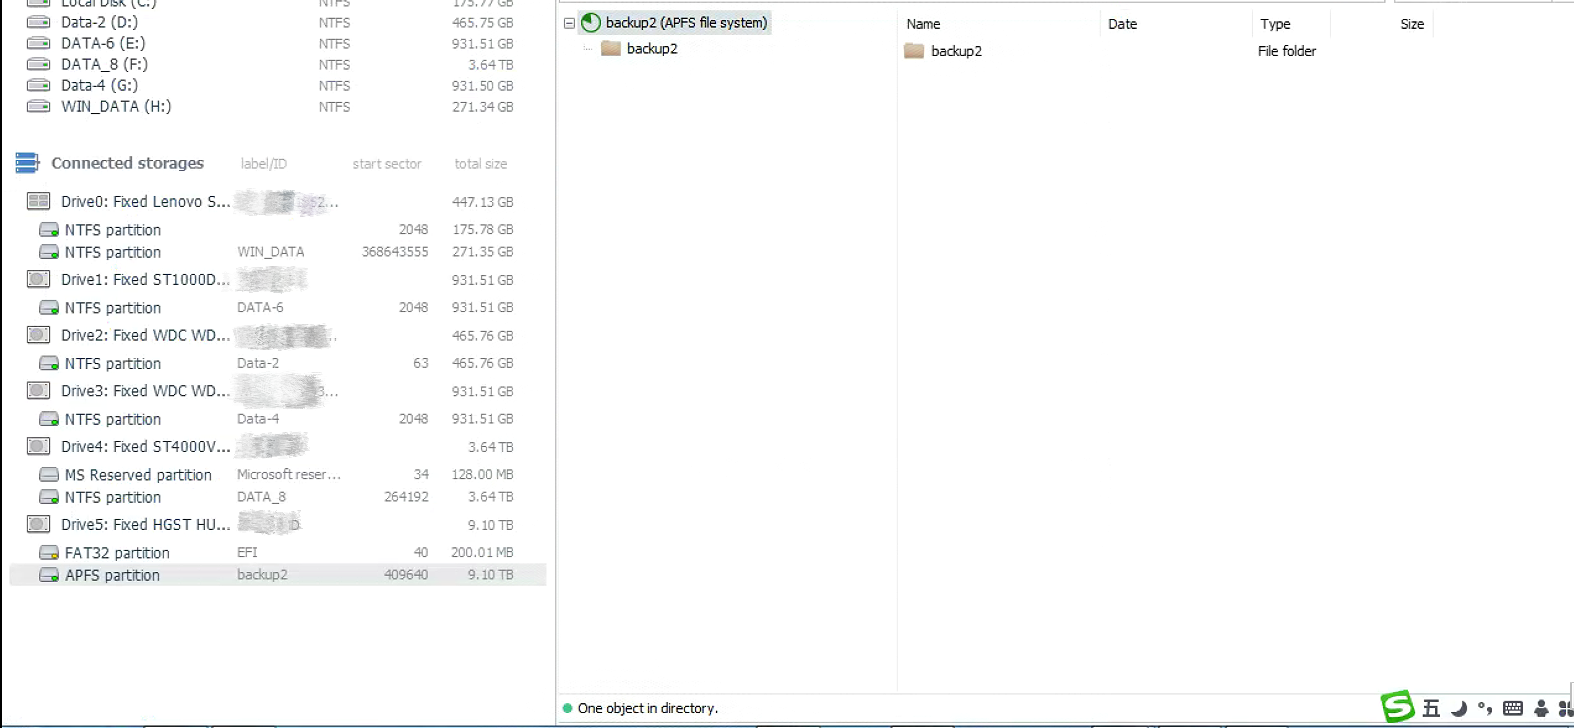The image size is (1574, 728).
Task: Click 'One object in directory.' status text
Action: [647, 708]
